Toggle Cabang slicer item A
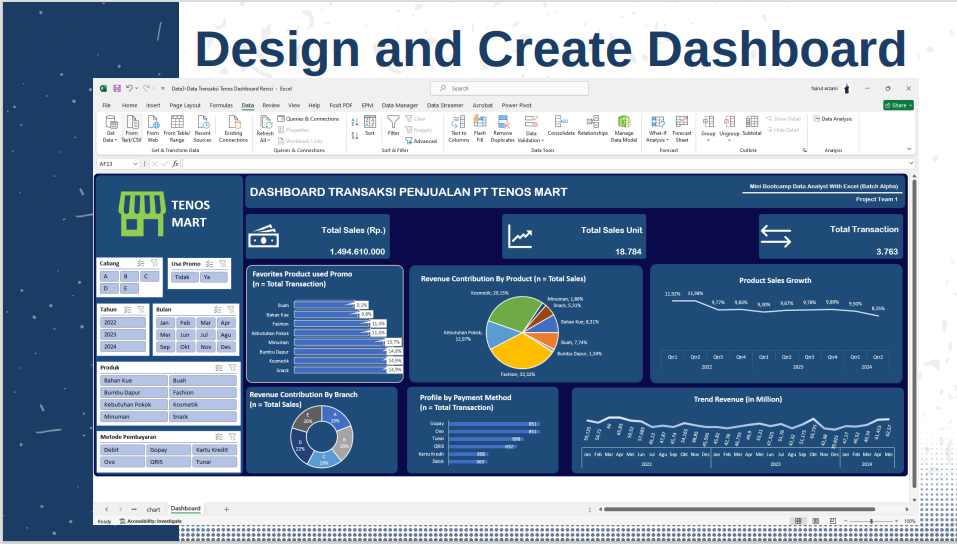957x544 pixels. tap(109, 277)
